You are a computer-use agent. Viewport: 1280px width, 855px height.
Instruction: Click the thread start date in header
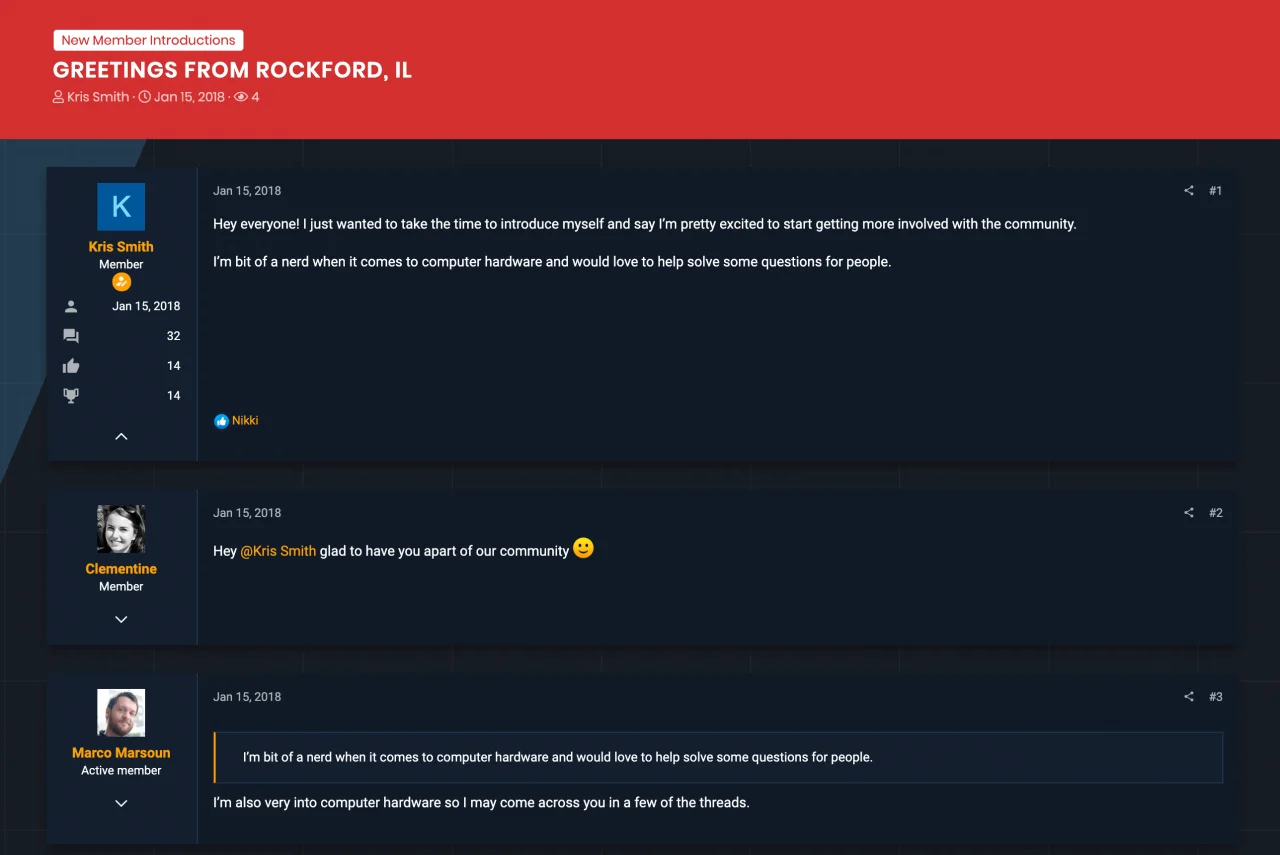point(189,97)
